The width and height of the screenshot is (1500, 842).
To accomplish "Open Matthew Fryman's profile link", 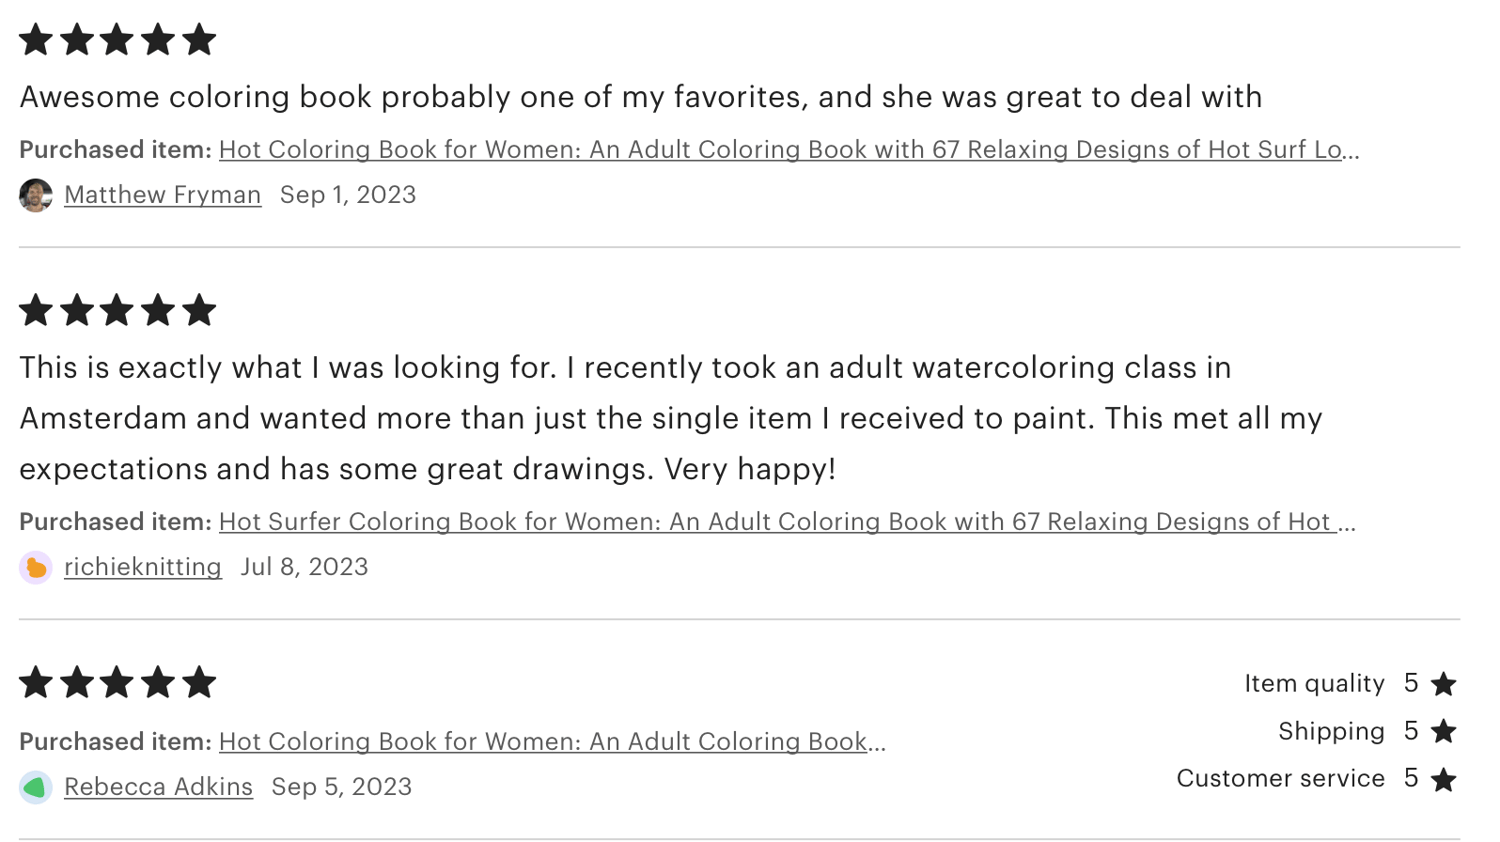I will tap(162, 195).
